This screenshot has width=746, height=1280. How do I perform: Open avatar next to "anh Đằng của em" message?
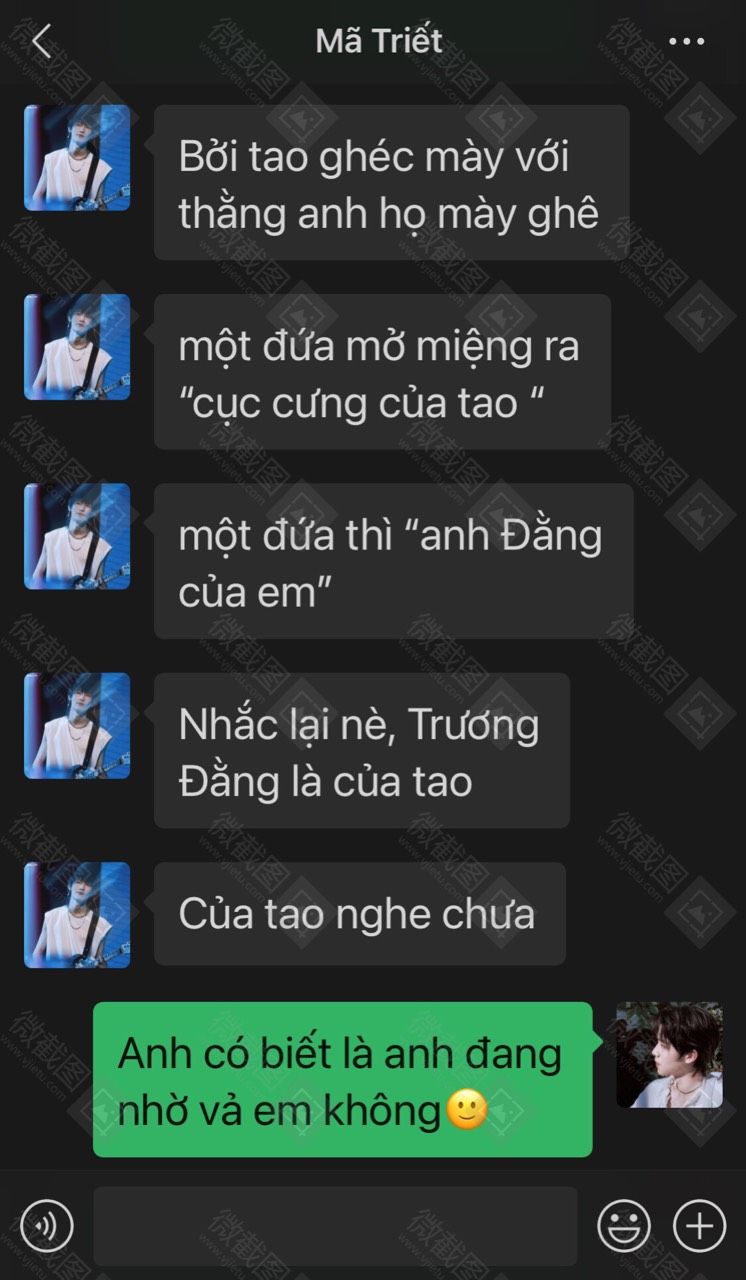coord(77,536)
